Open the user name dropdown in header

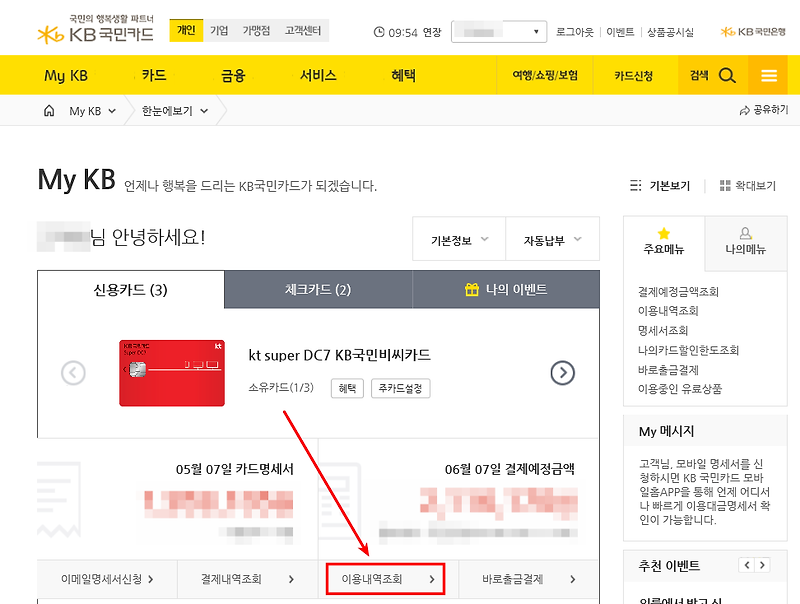[x=499, y=32]
